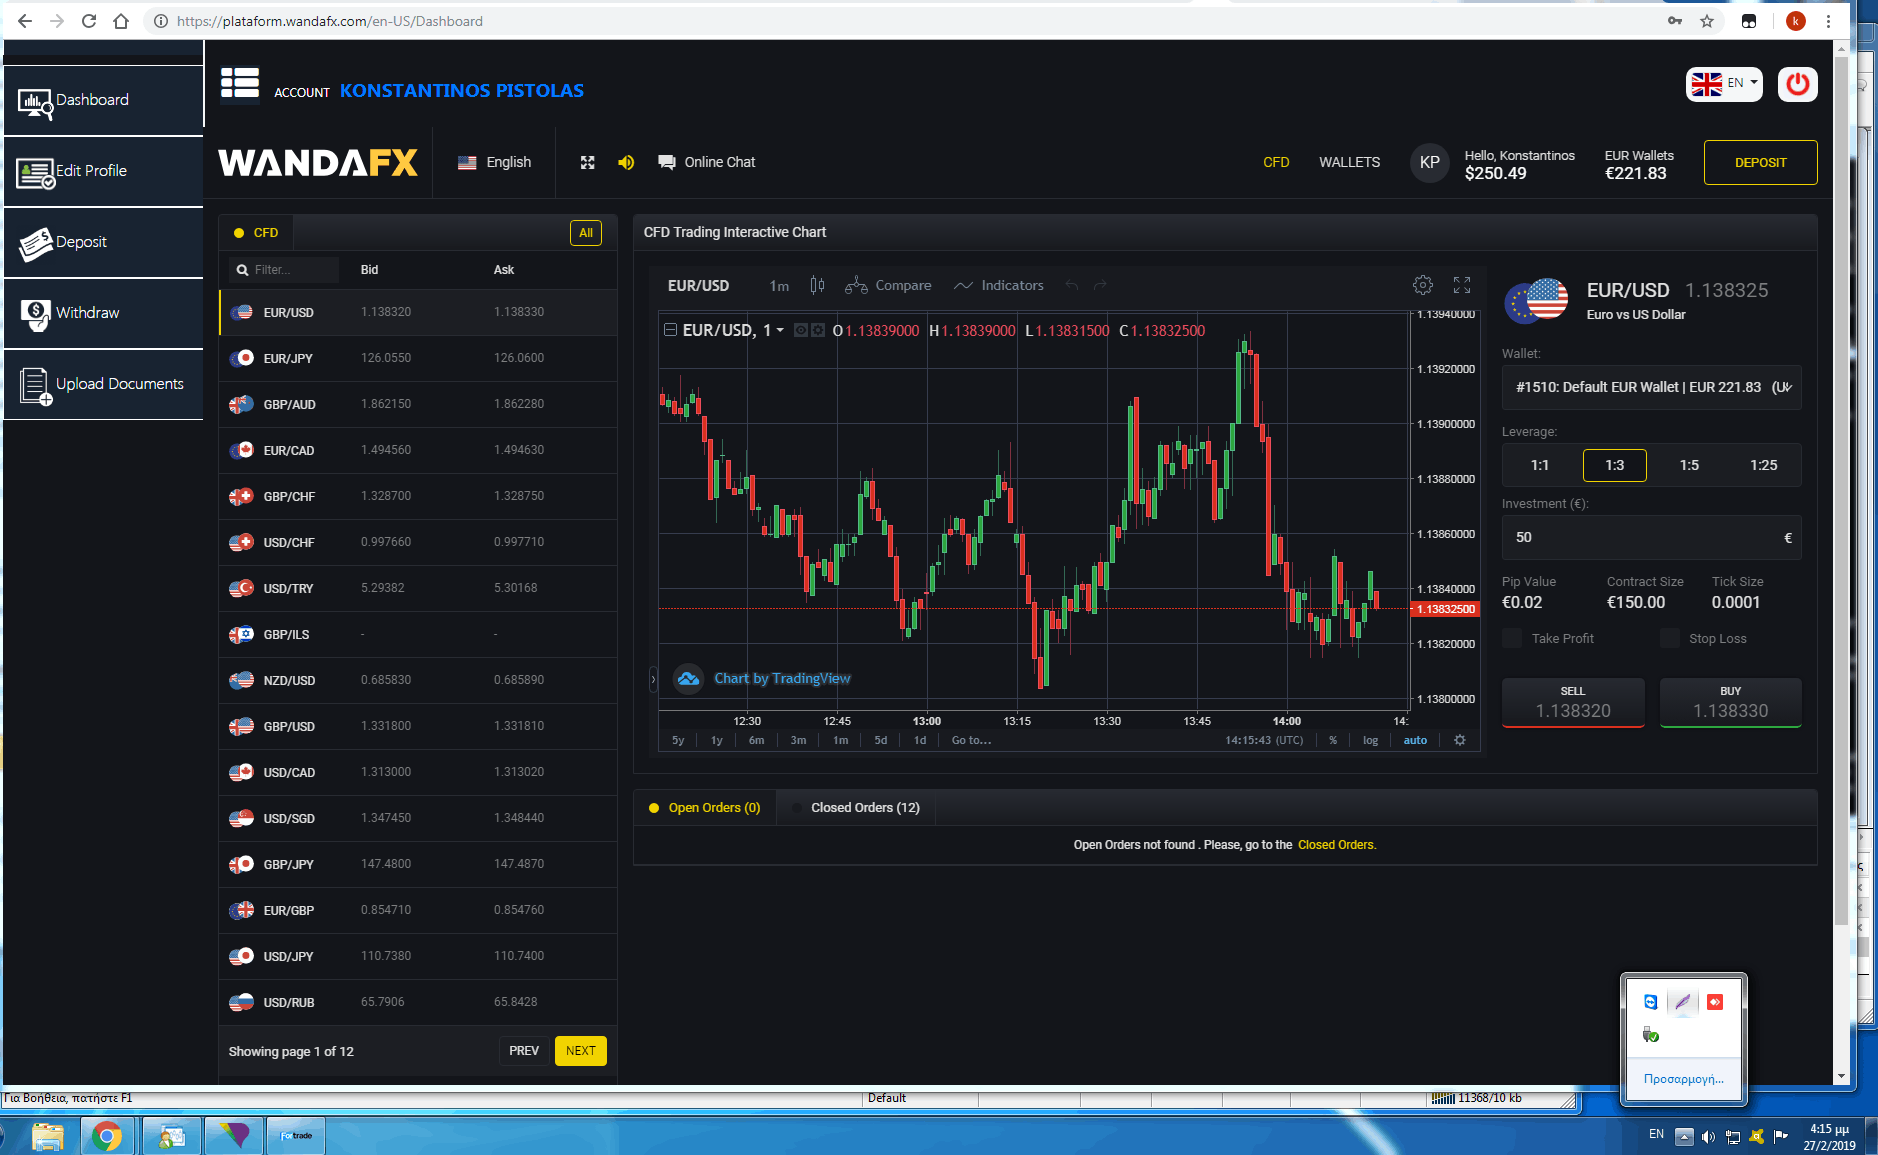Open the hamburger list menu icon

[x=240, y=85]
